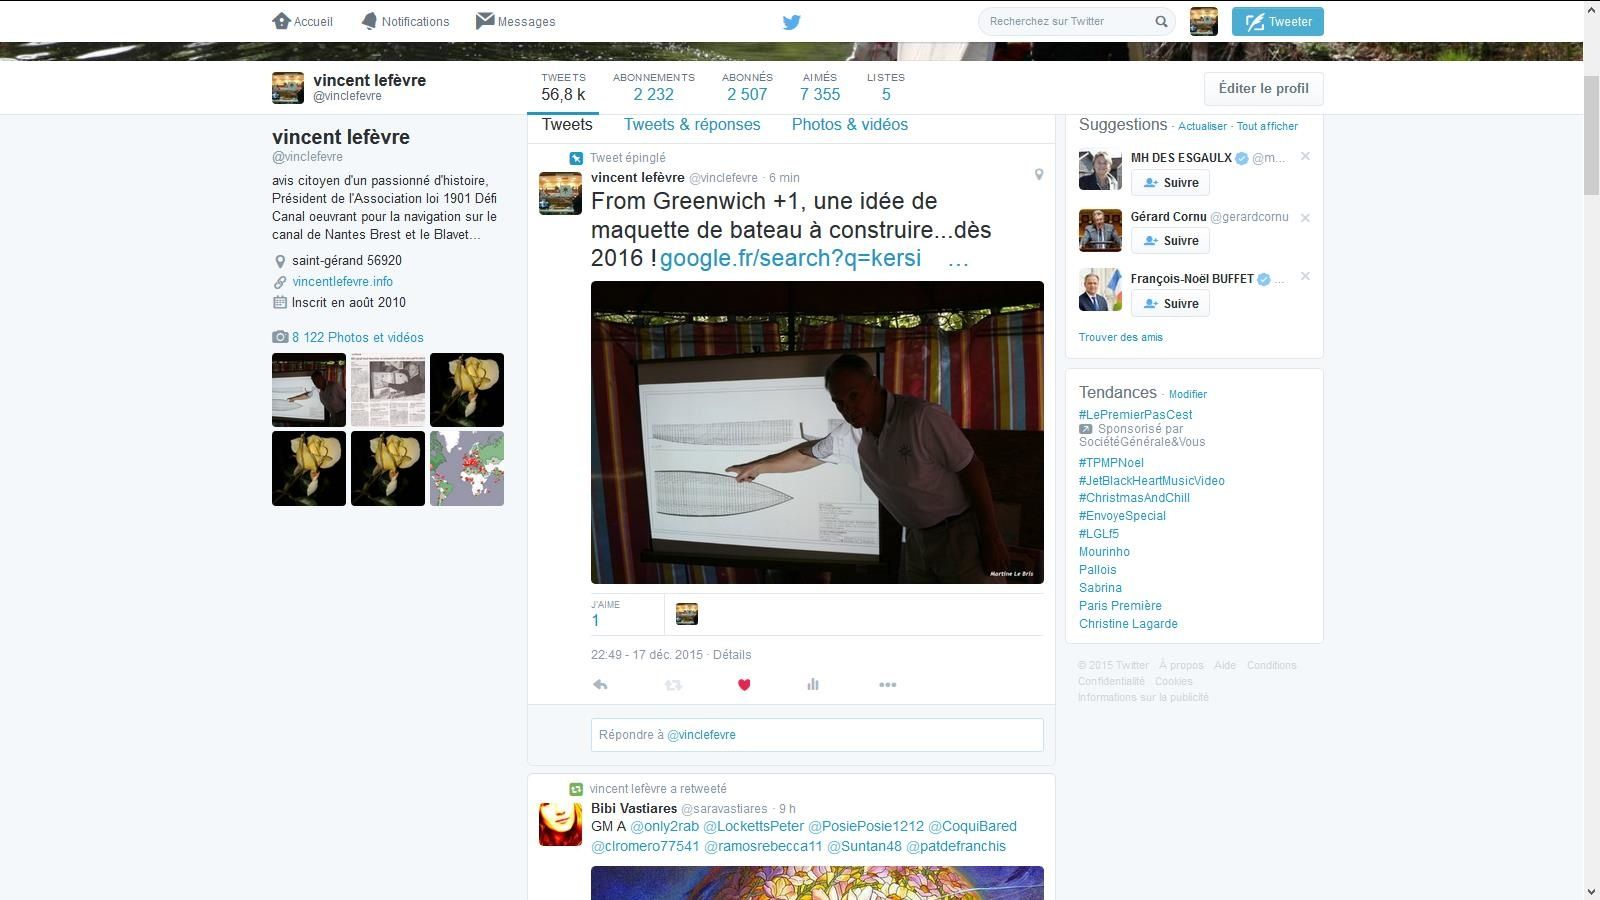
Task: Click Trouver des amis link
Action: [1120, 338]
